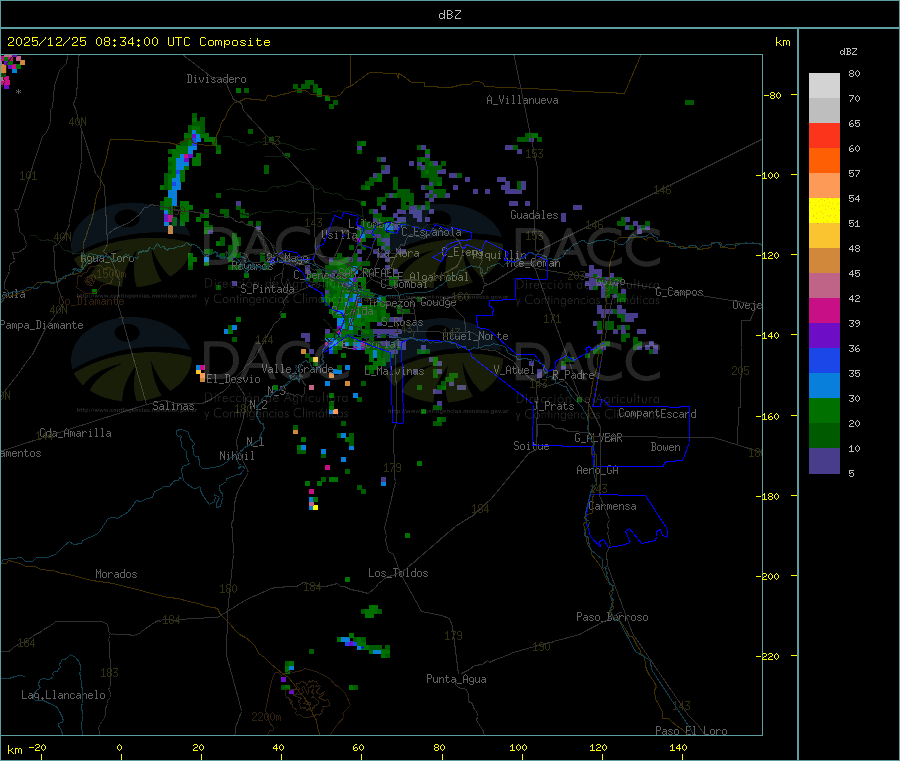900x761 pixels.
Task: Click the 140 tick label on the horizontal km axis
Action: coord(678,747)
